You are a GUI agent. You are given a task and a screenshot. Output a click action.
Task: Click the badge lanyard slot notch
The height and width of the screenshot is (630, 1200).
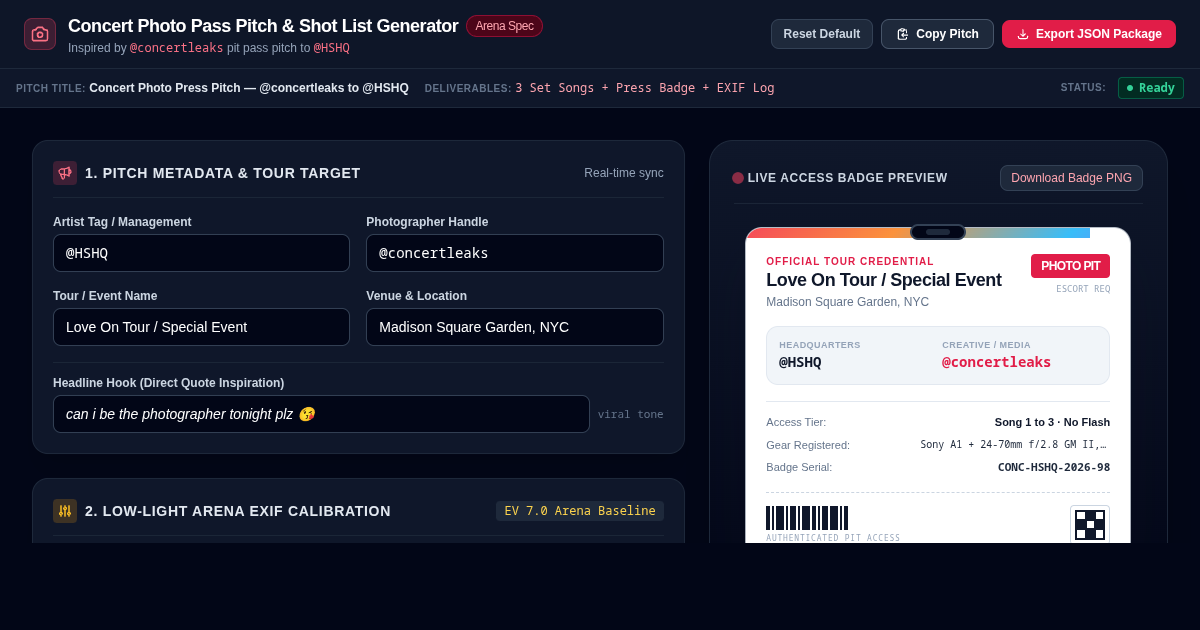pos(938,232)
